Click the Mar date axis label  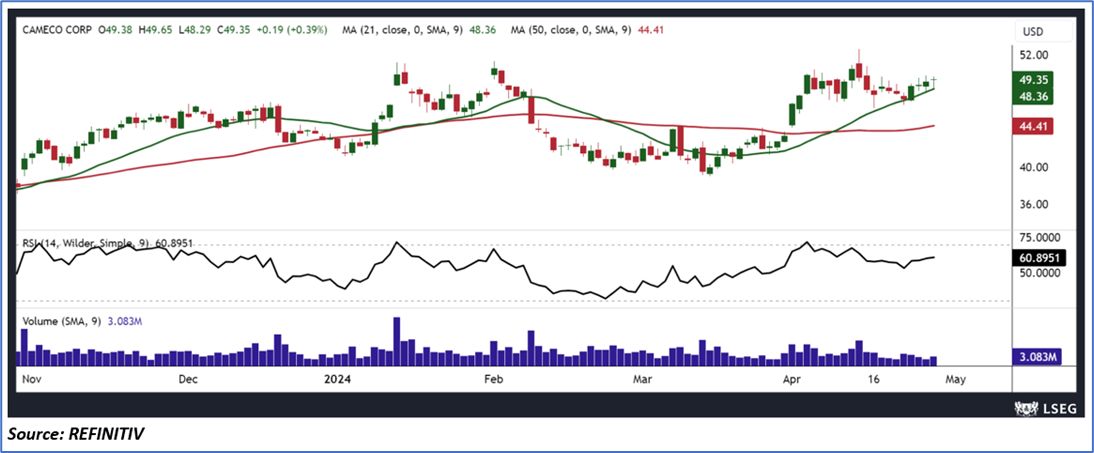point(641,380)
